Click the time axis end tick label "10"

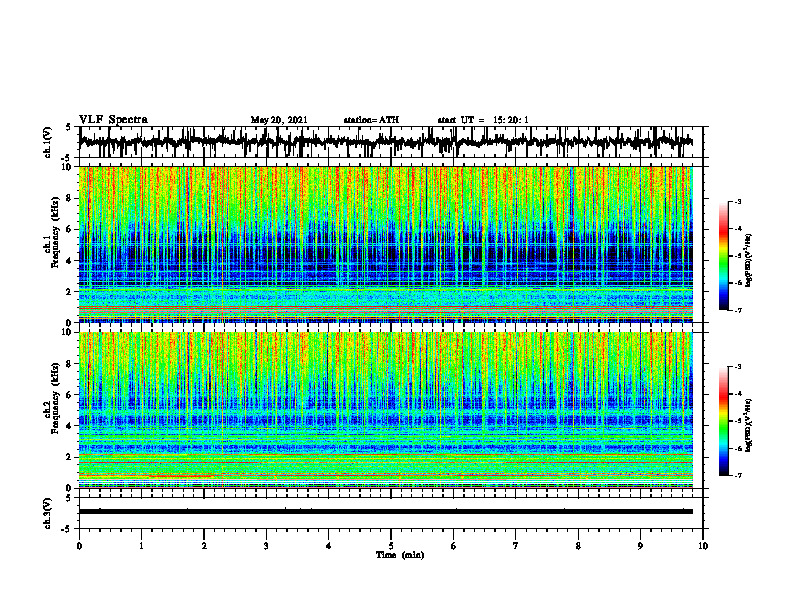tap(703, 546)
